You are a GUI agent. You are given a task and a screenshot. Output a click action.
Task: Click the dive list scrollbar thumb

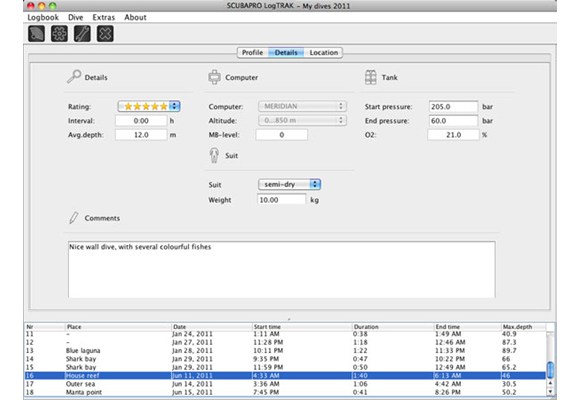click(550, 370)
